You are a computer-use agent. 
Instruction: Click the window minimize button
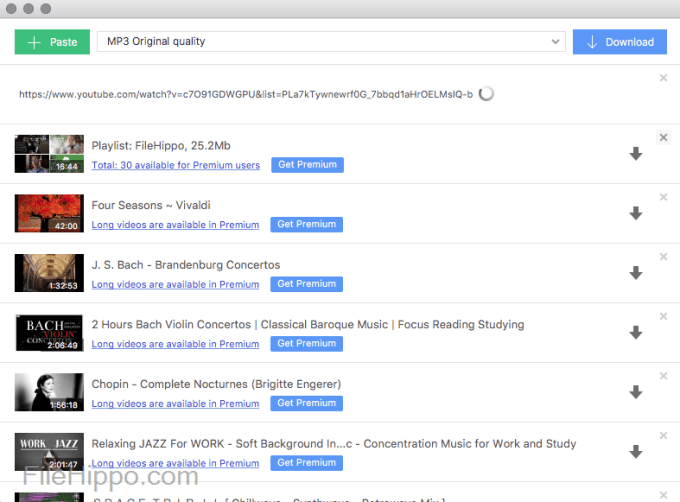pos(29,8)
